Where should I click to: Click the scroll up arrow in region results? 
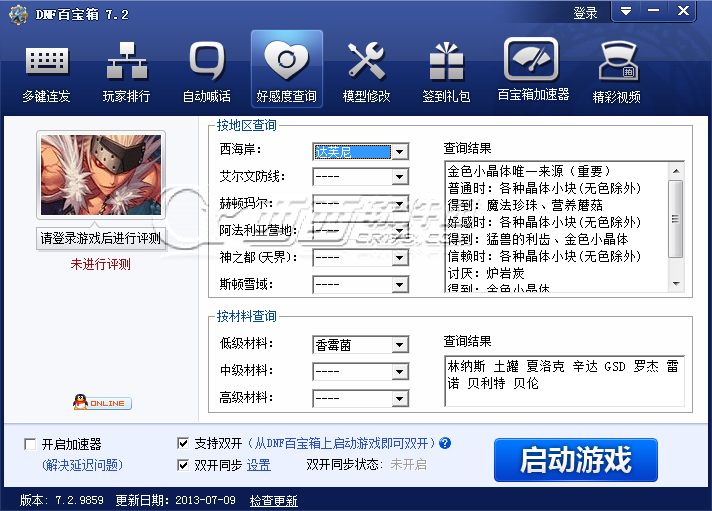(x=676, y=171)
